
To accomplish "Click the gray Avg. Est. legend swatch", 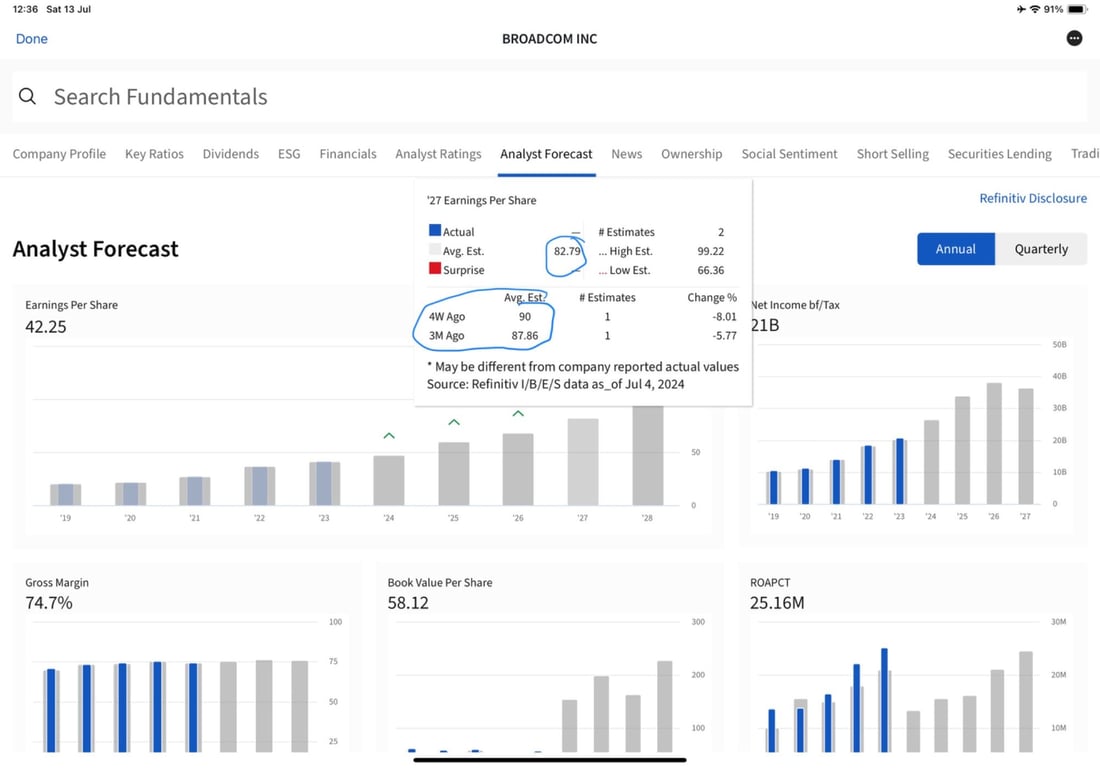I will tap(435, 249).
